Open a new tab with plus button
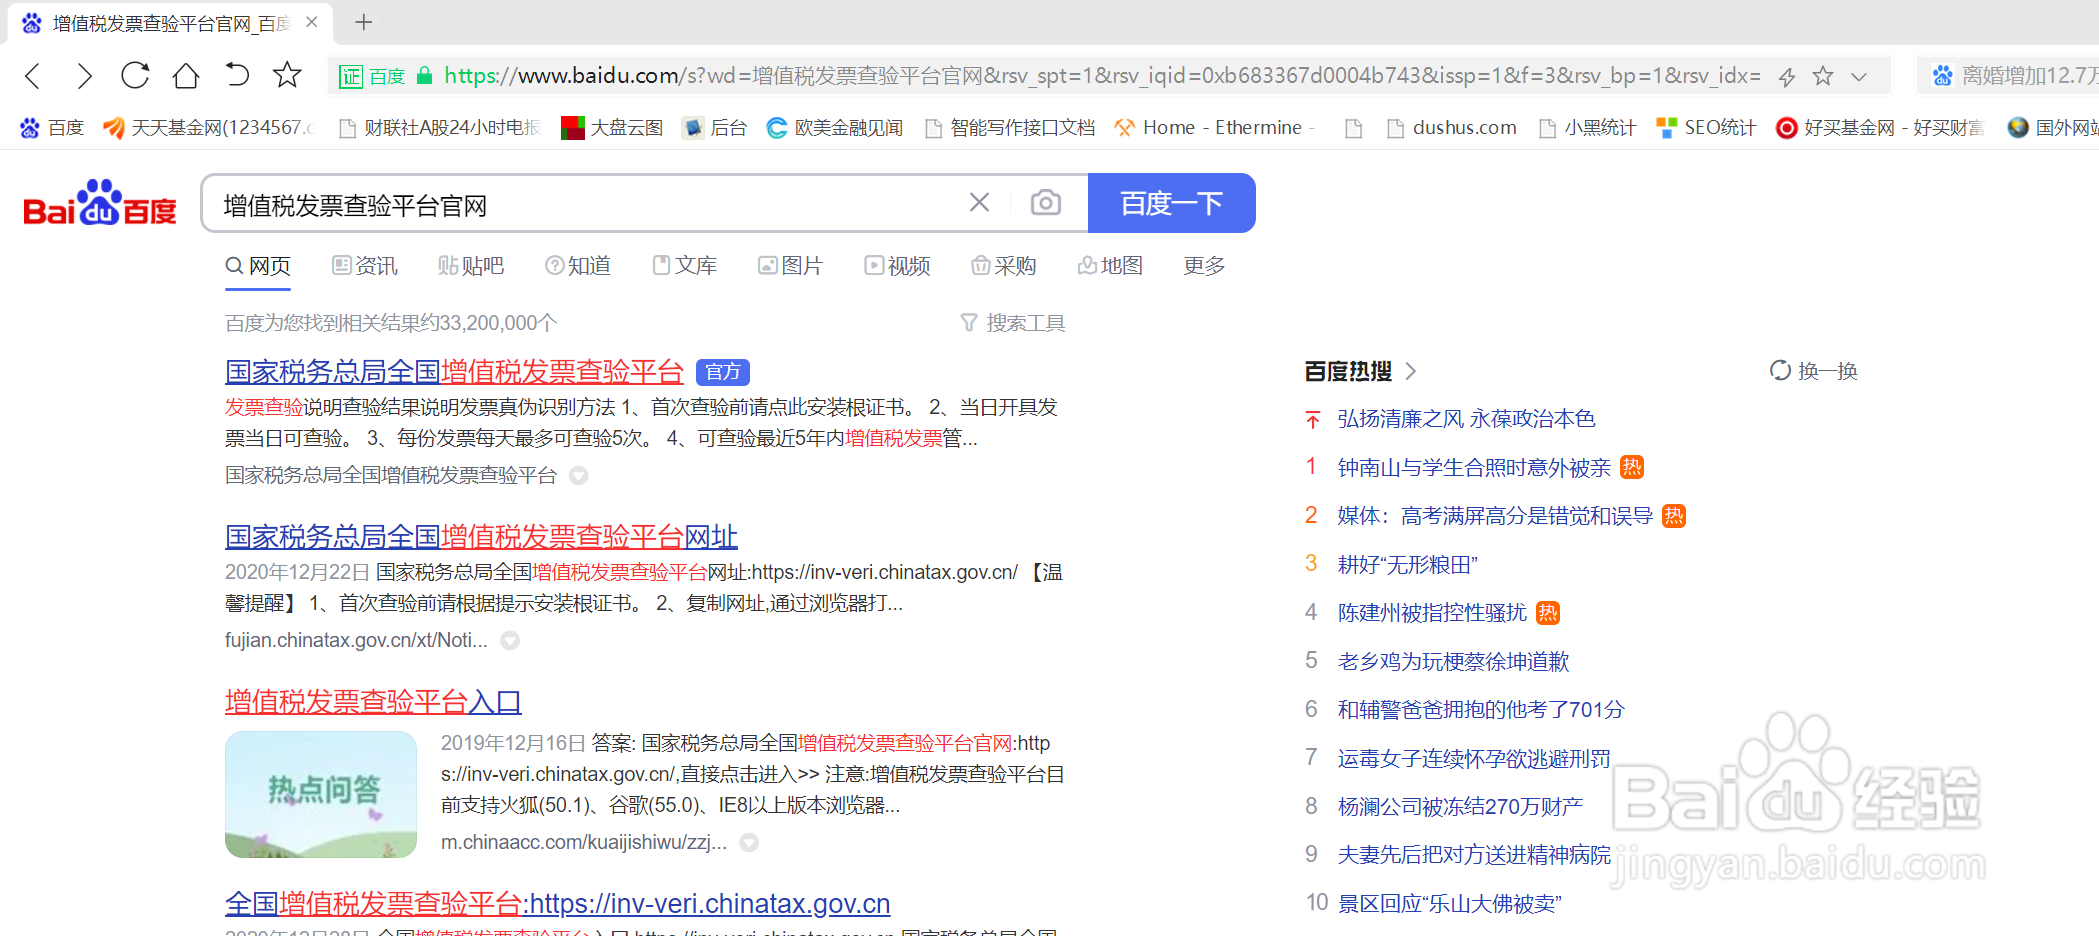This screenshot has width=2099, height=936. tap(364, 22)
